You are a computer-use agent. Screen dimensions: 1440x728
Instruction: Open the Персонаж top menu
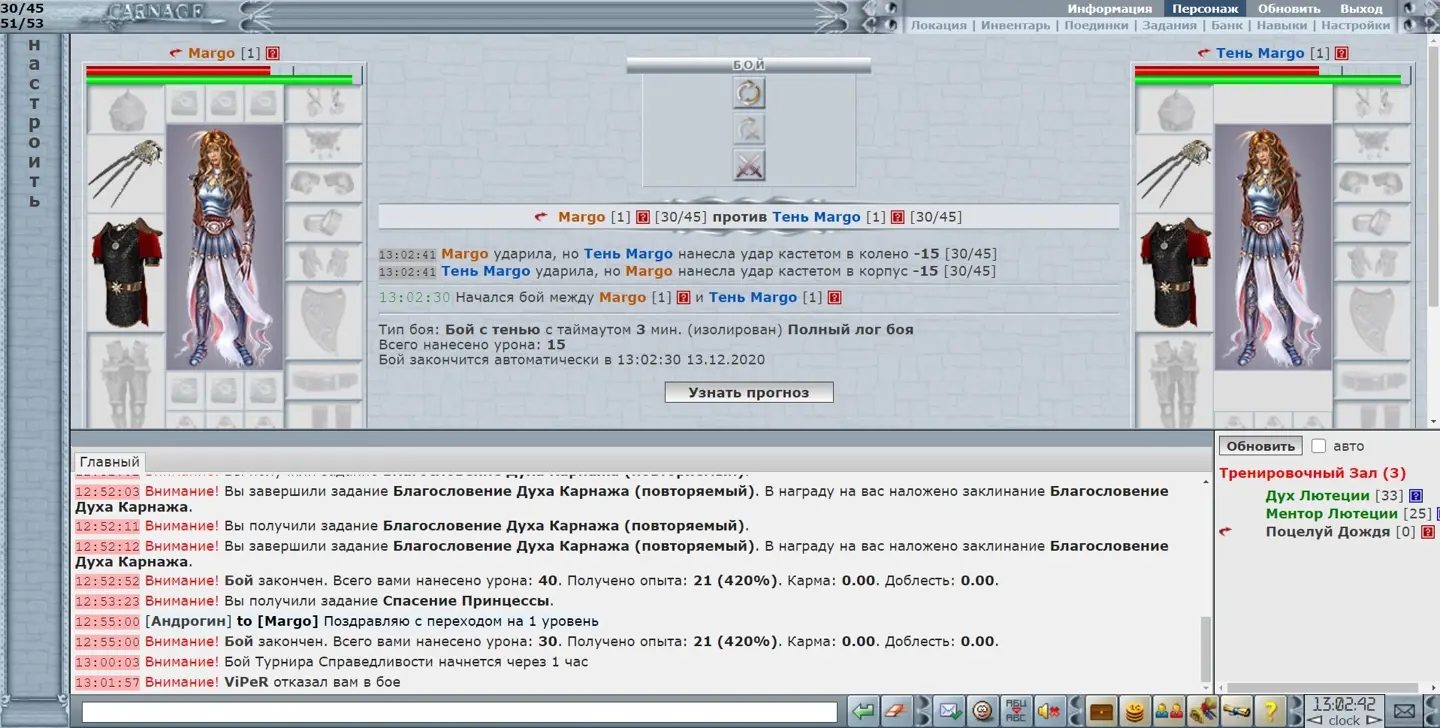(1204, 9)
